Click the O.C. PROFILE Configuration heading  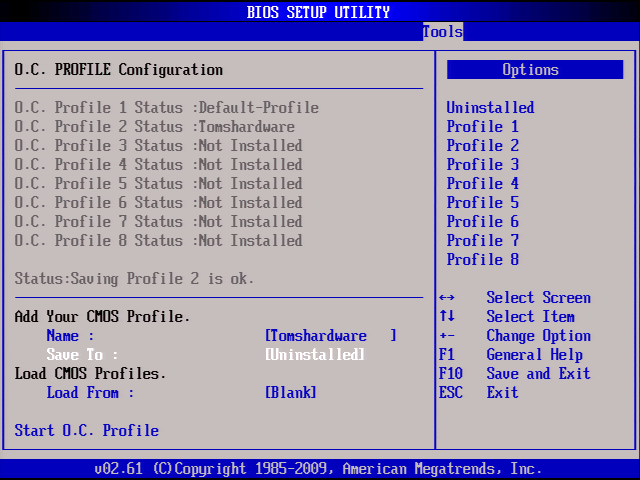[119, 70]
